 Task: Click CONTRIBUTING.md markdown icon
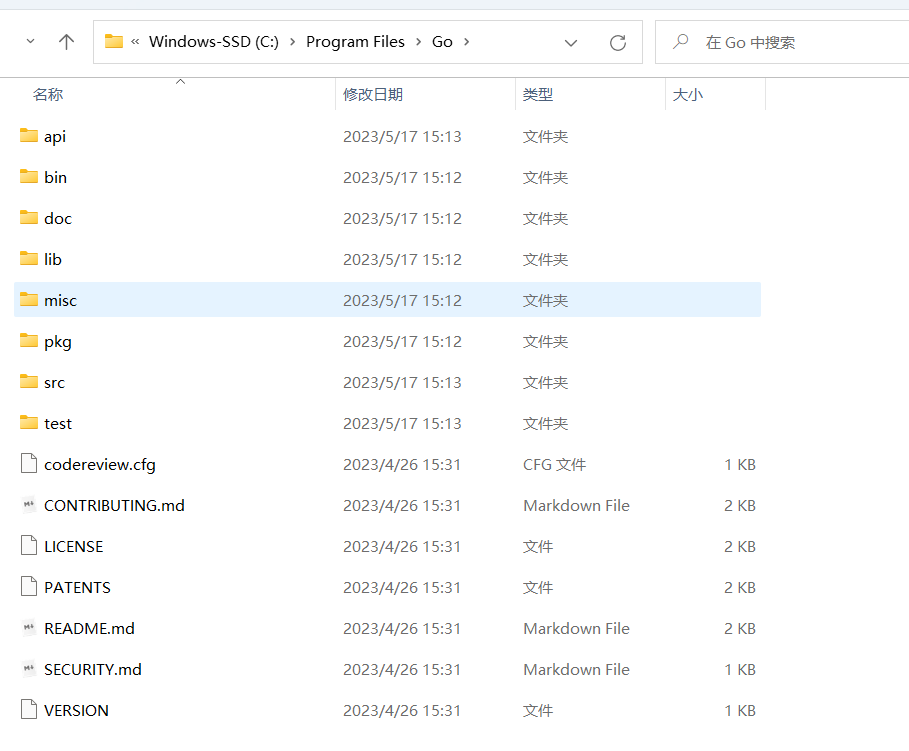(29, 505)
